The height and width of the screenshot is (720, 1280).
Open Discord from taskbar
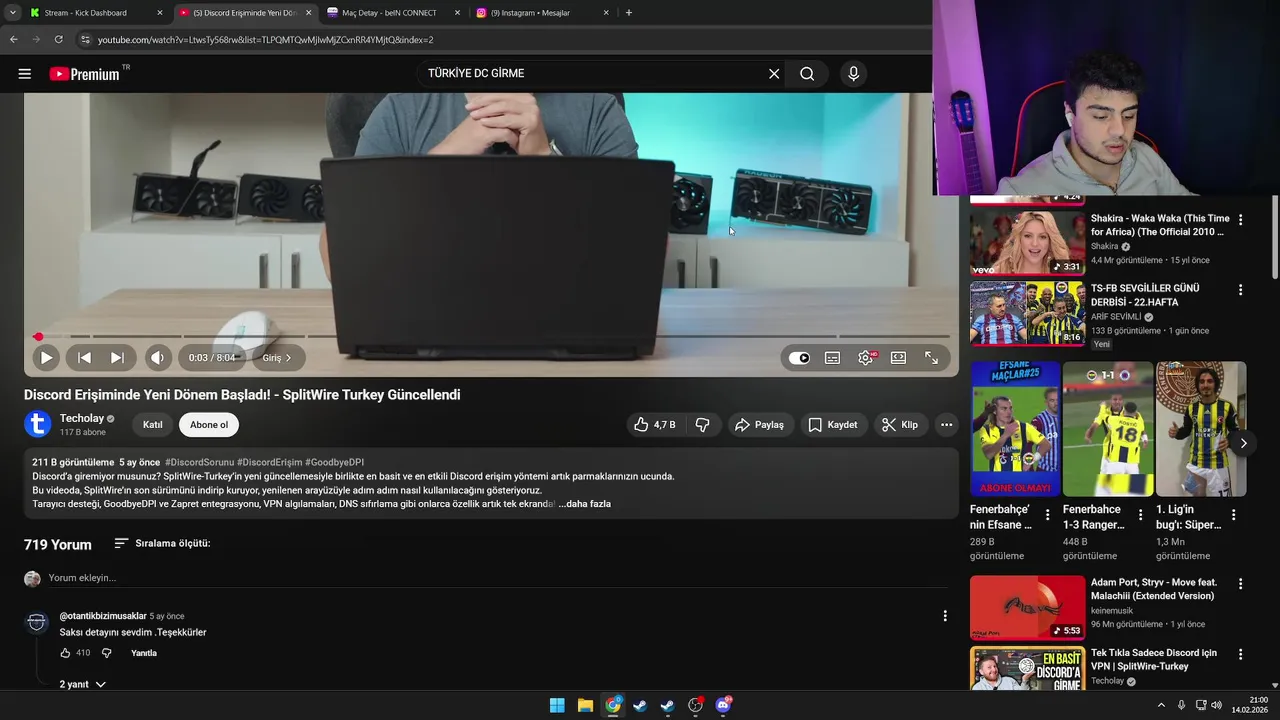point(723,705)
